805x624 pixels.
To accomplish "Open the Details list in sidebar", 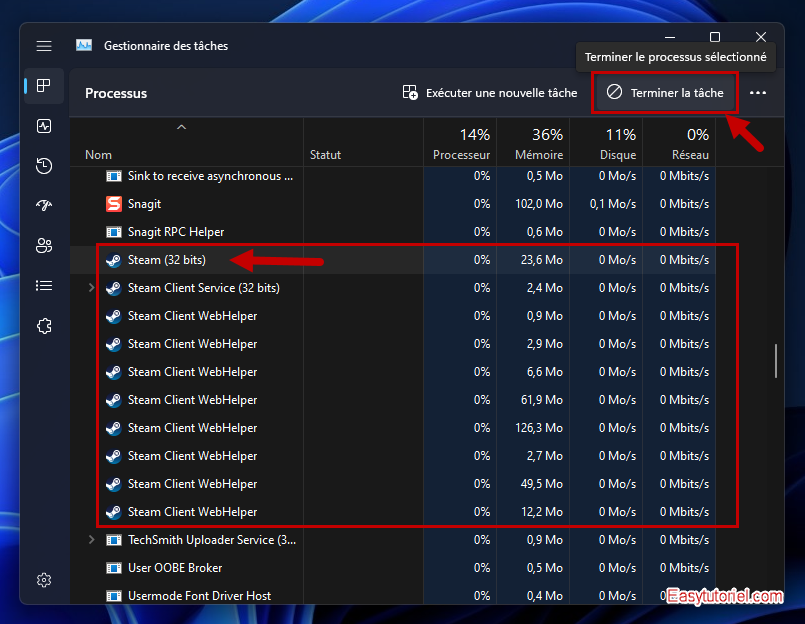I will (44, 286).
